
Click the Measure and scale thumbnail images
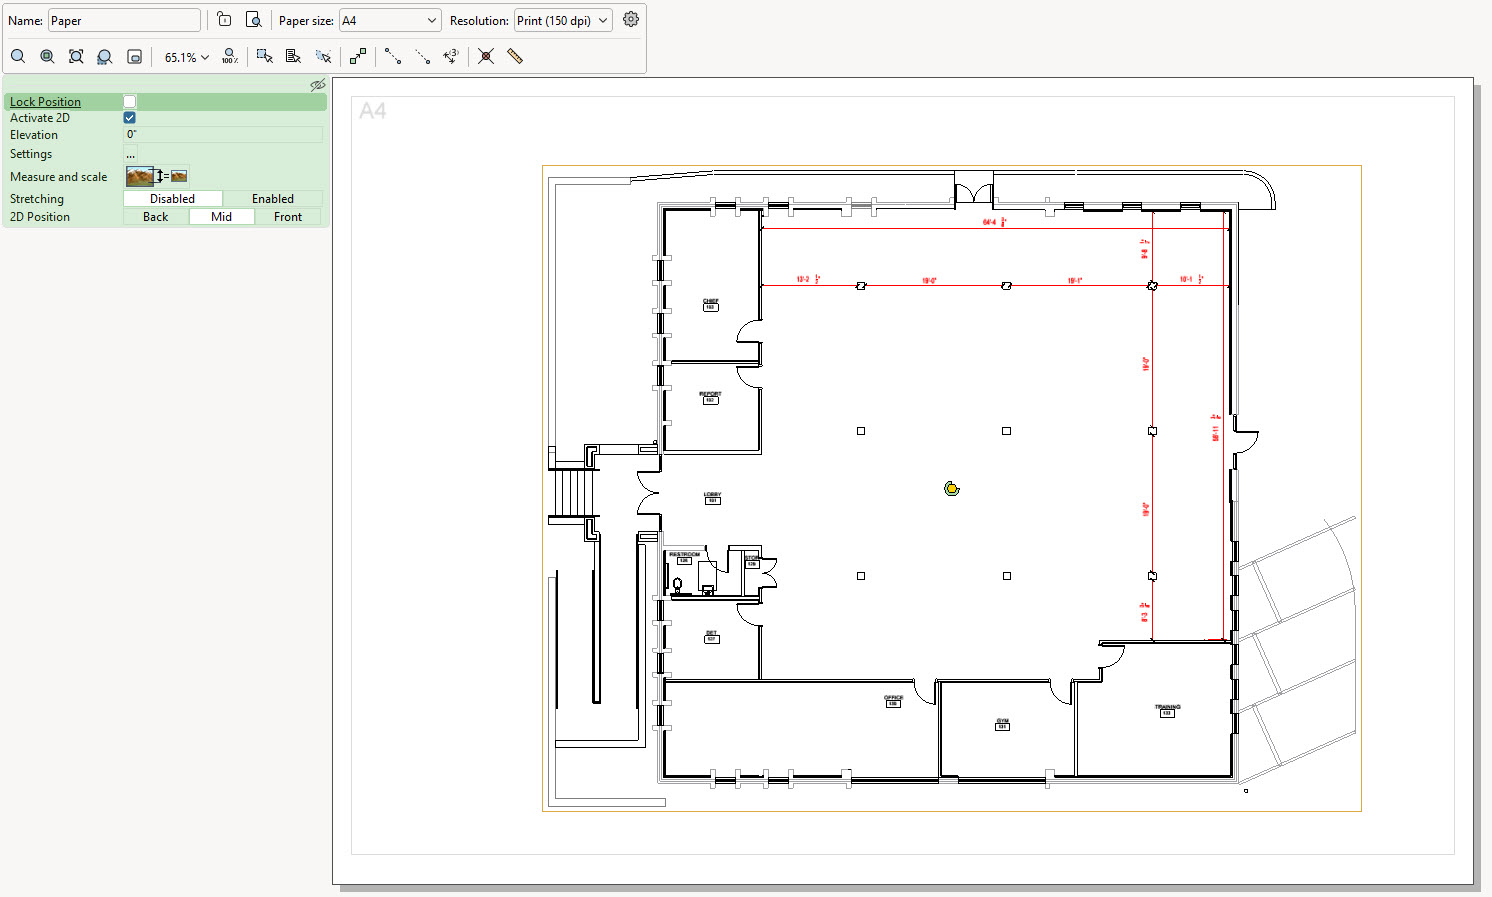coord(156,176)
